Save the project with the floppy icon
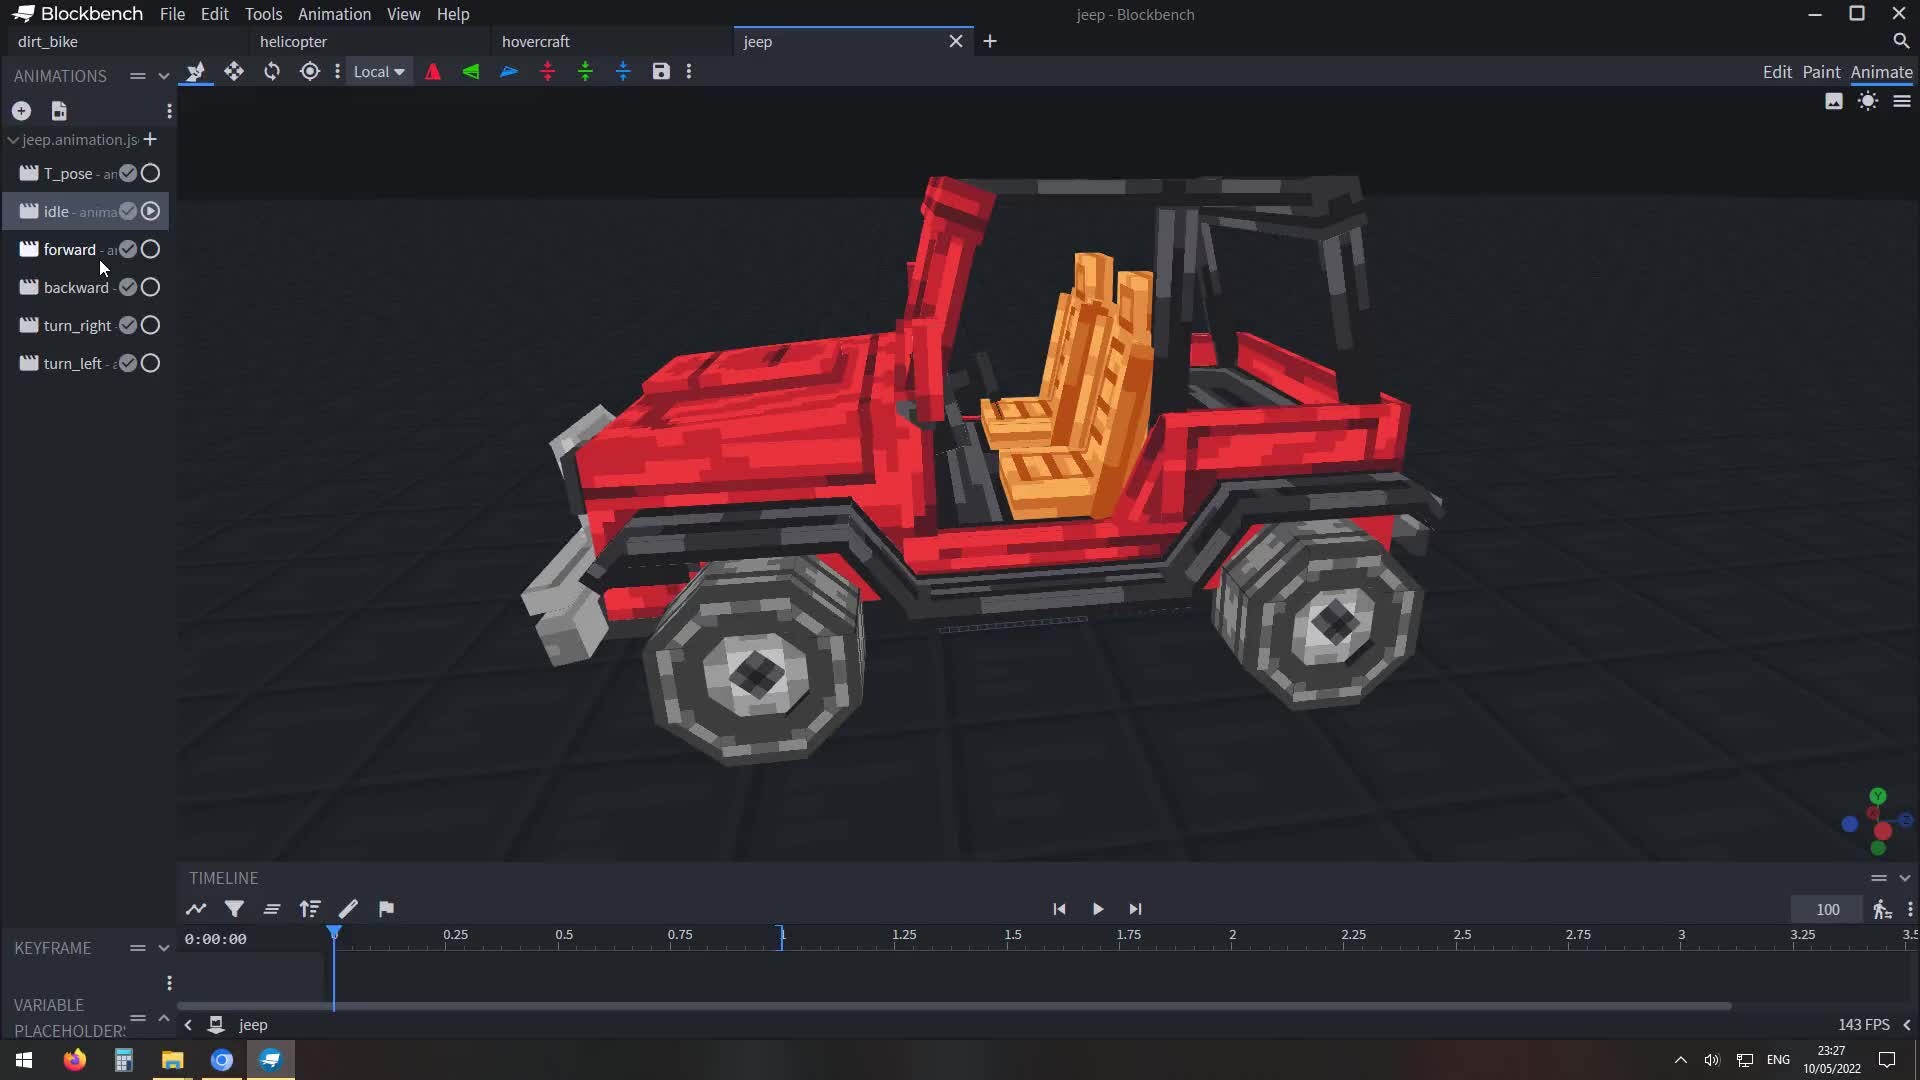1920x1080 pixels. 661,71
